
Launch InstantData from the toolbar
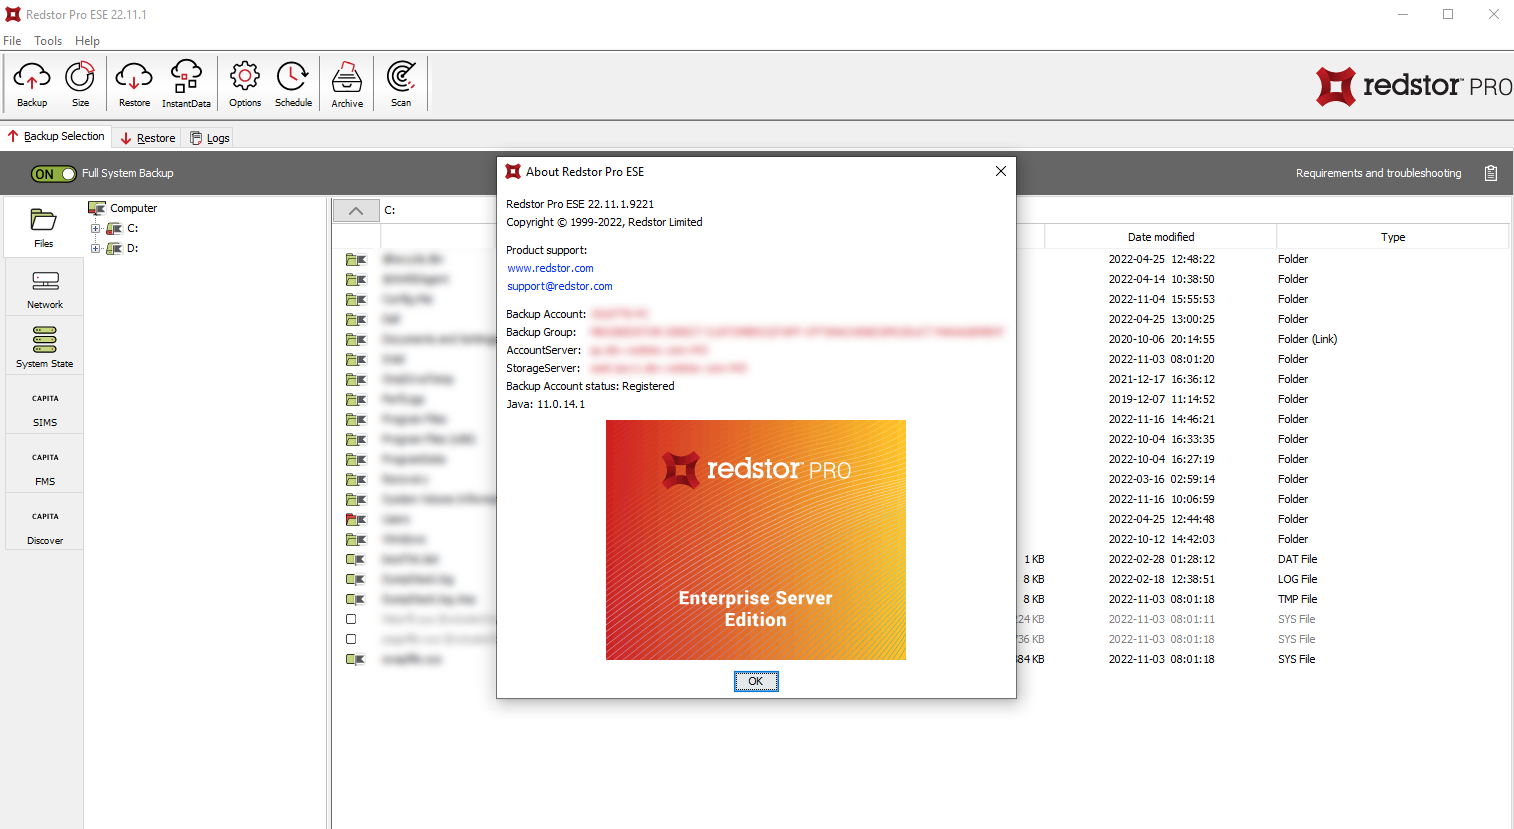(186, 83)
